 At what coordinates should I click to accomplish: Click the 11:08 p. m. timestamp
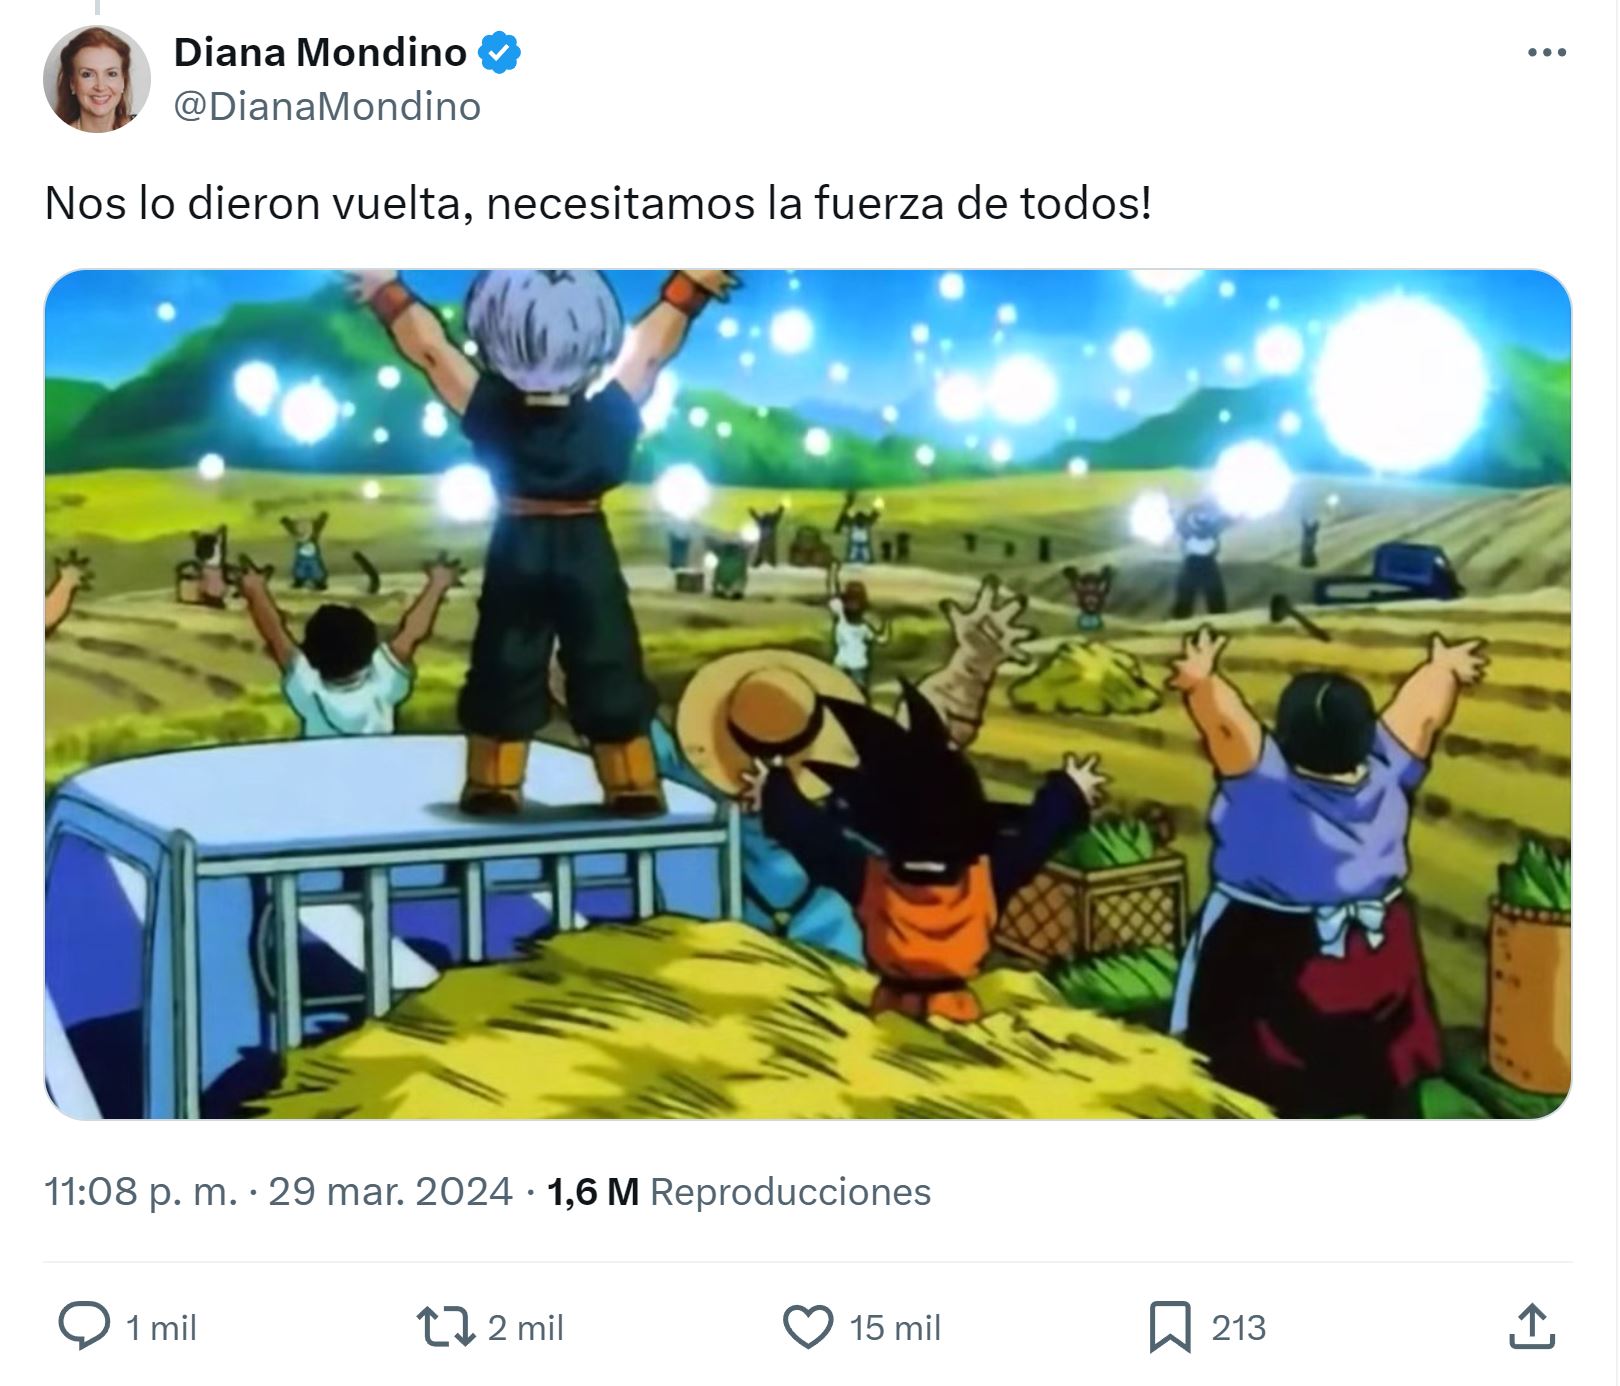(141, 1191)
